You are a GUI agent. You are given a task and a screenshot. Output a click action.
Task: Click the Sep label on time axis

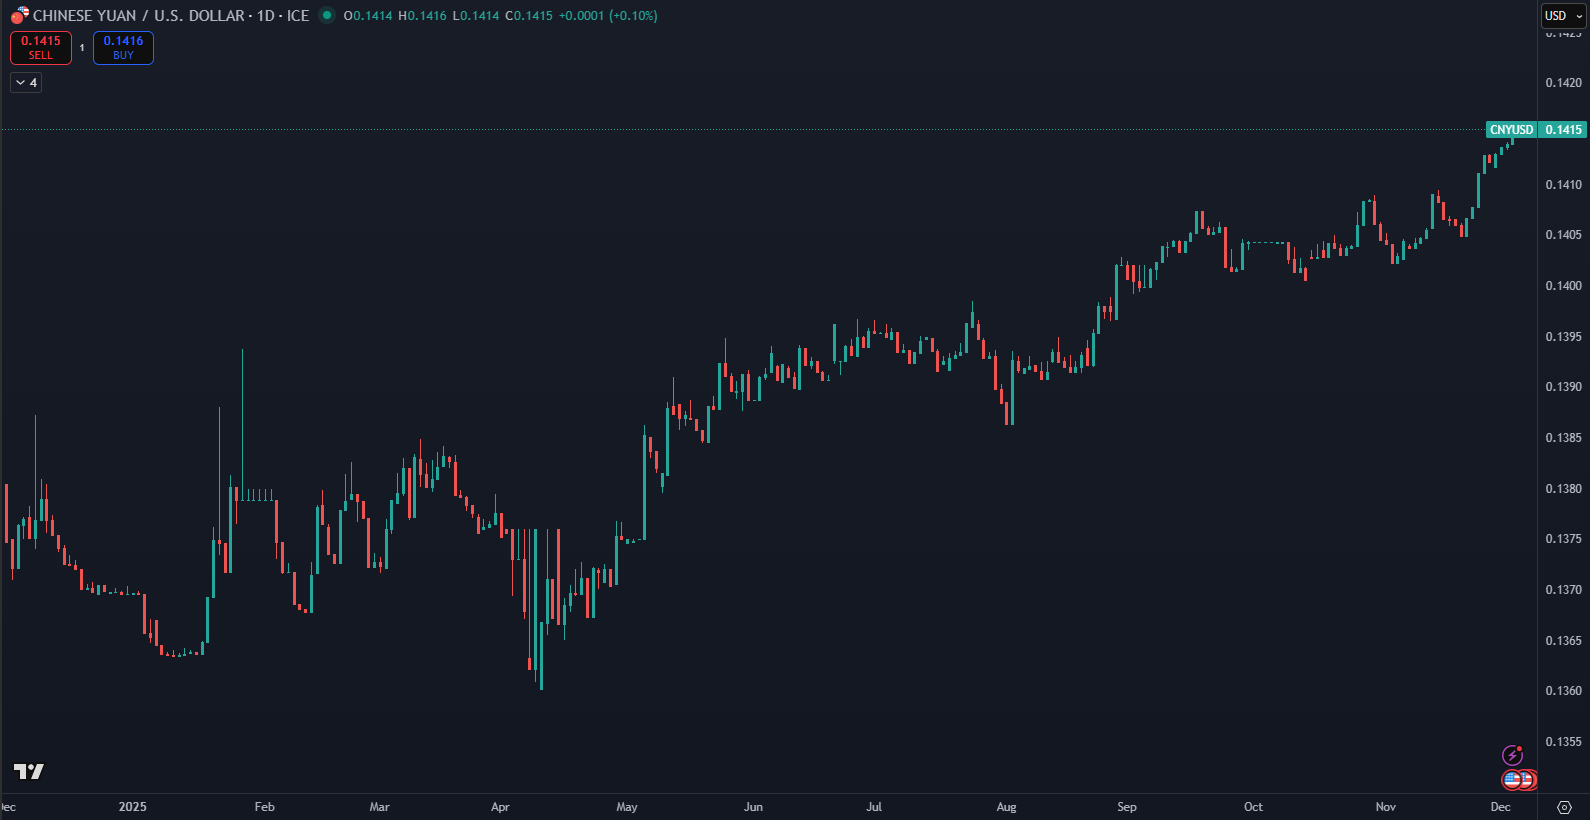(1127, 807)
